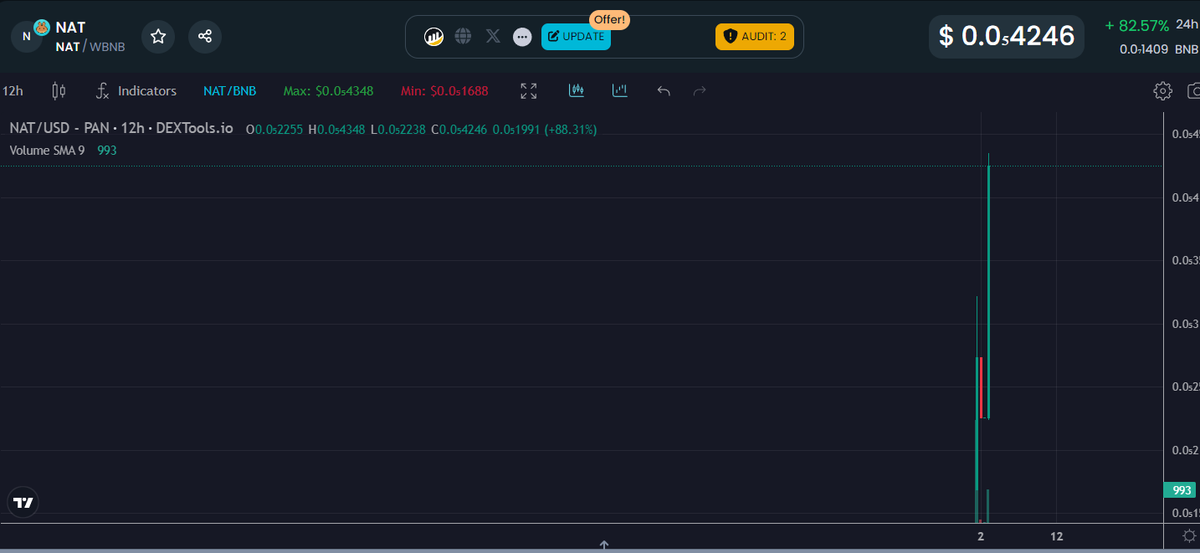Undo the last chart action
The image size is (1200, 553).
click(663, 91)
